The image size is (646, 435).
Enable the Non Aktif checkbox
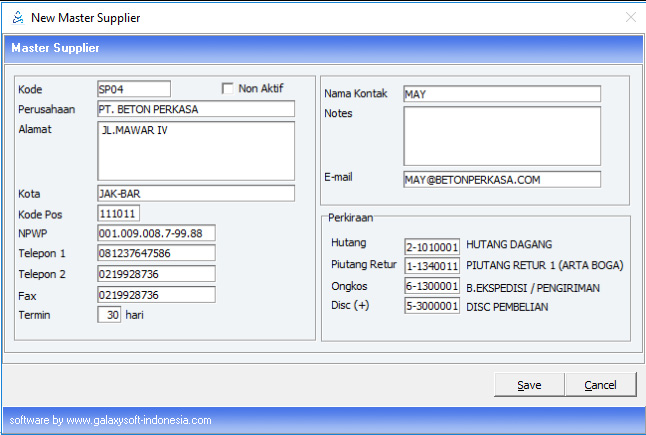(x=227, y=88)
